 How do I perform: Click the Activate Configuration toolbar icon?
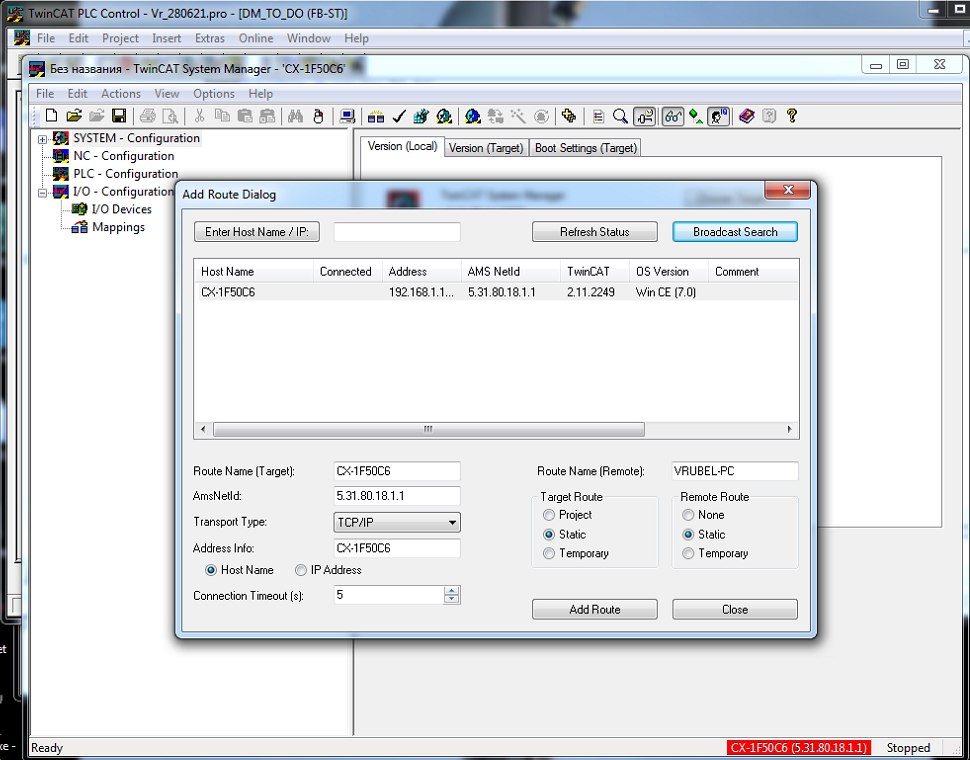tap(421, 116)
